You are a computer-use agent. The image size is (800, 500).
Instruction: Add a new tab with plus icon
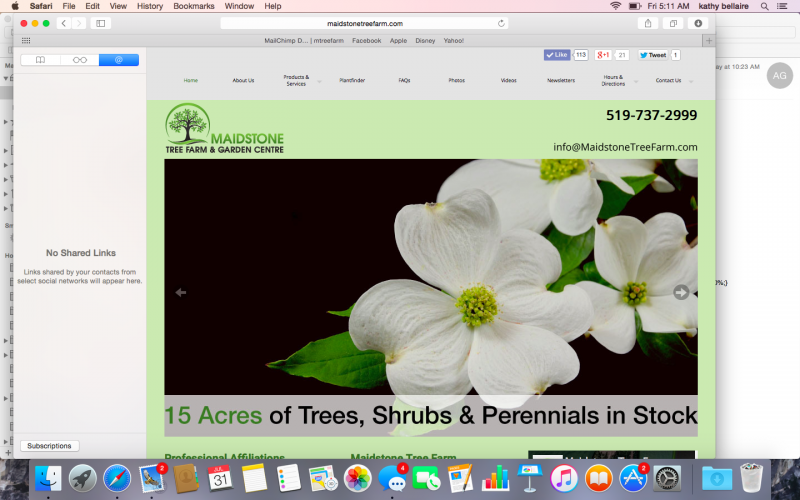point(709,40)
